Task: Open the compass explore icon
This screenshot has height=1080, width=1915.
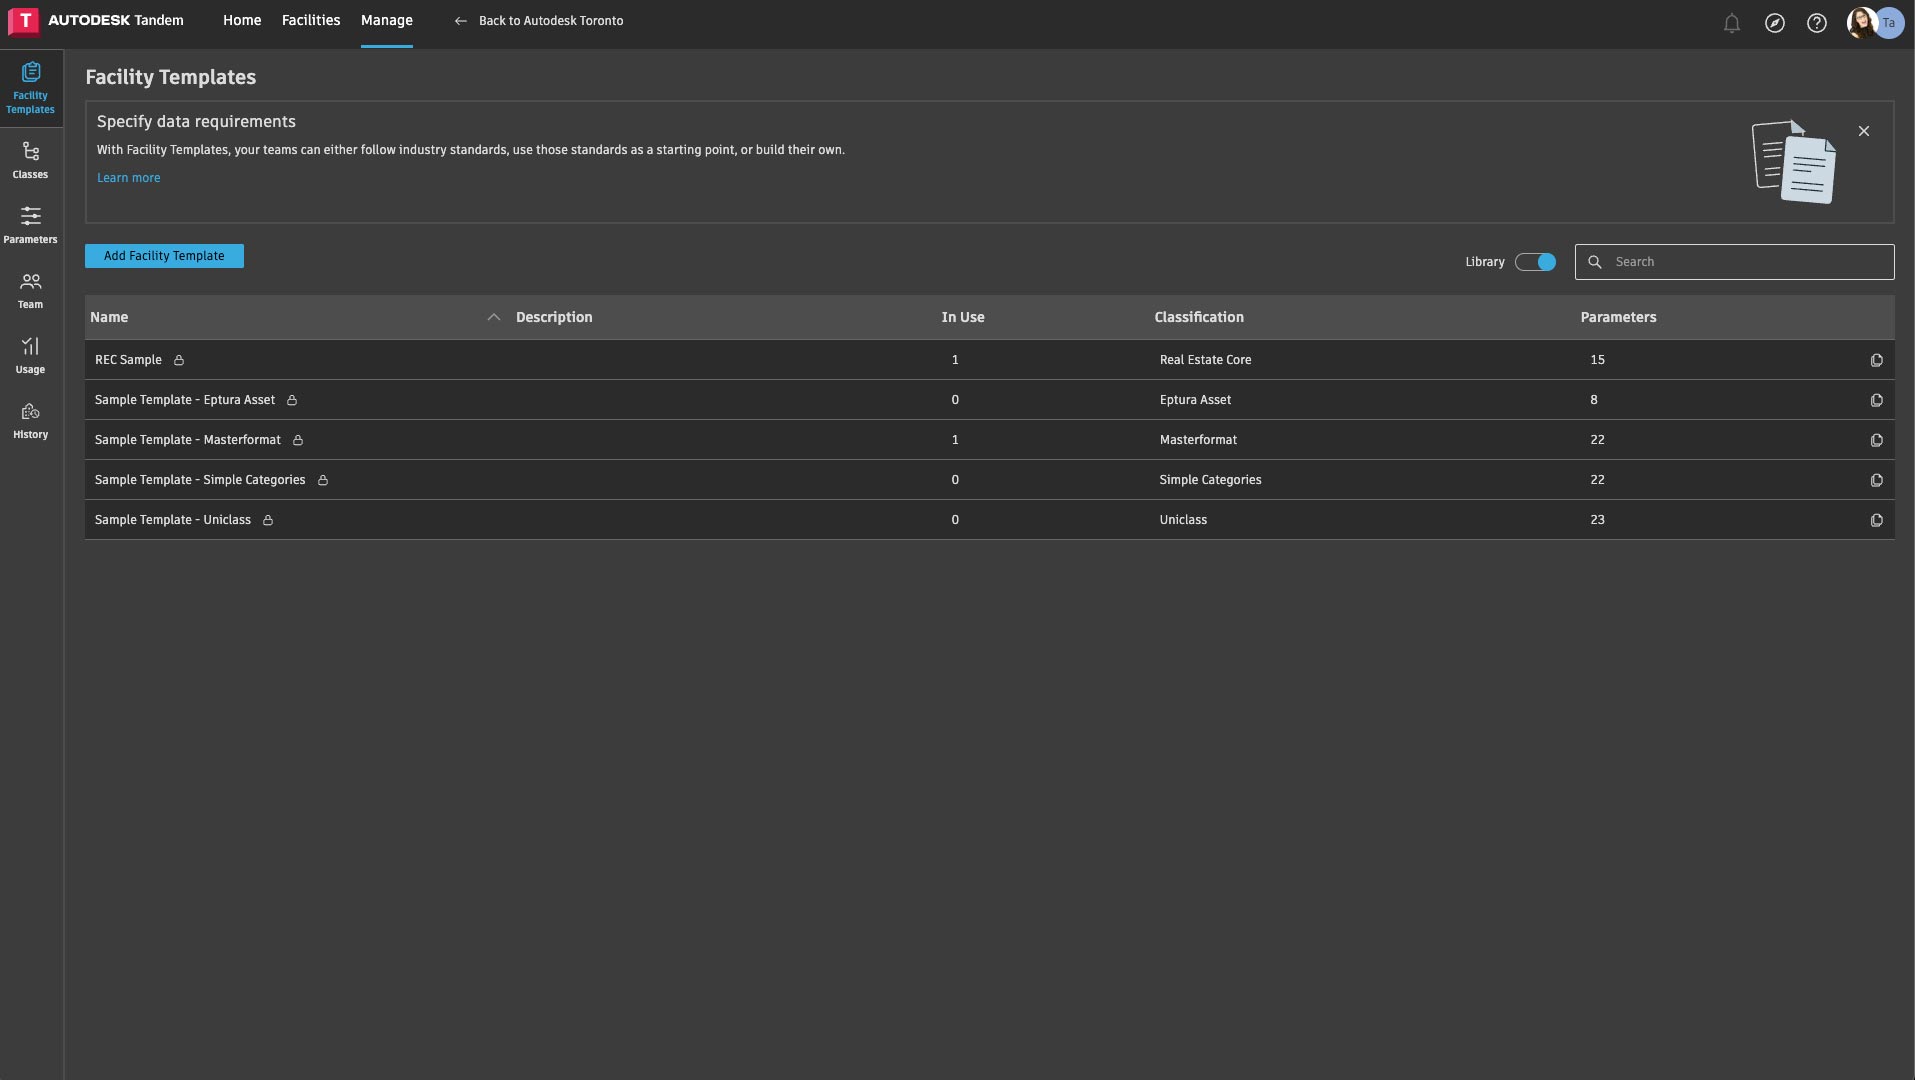Action: pos(1774,23)
